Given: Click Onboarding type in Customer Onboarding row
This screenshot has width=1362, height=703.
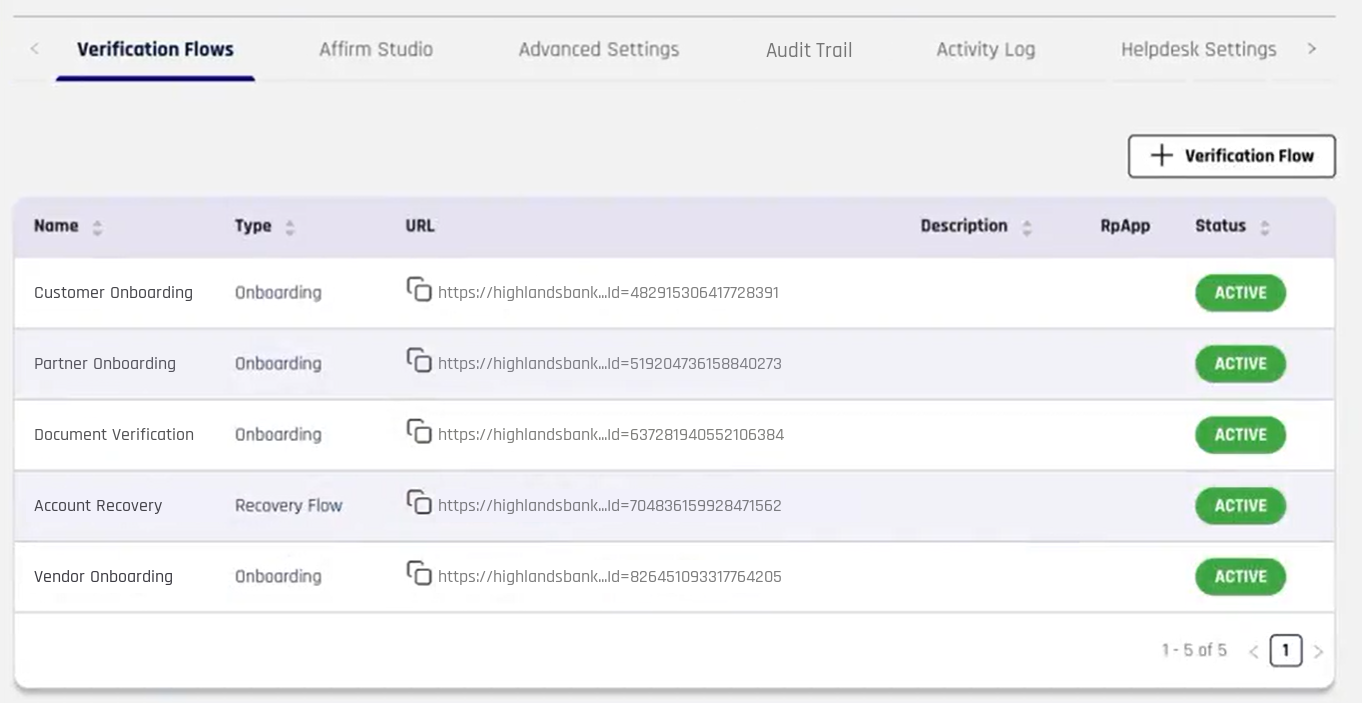Looking at the screenshot, I should tap(278, 293).
